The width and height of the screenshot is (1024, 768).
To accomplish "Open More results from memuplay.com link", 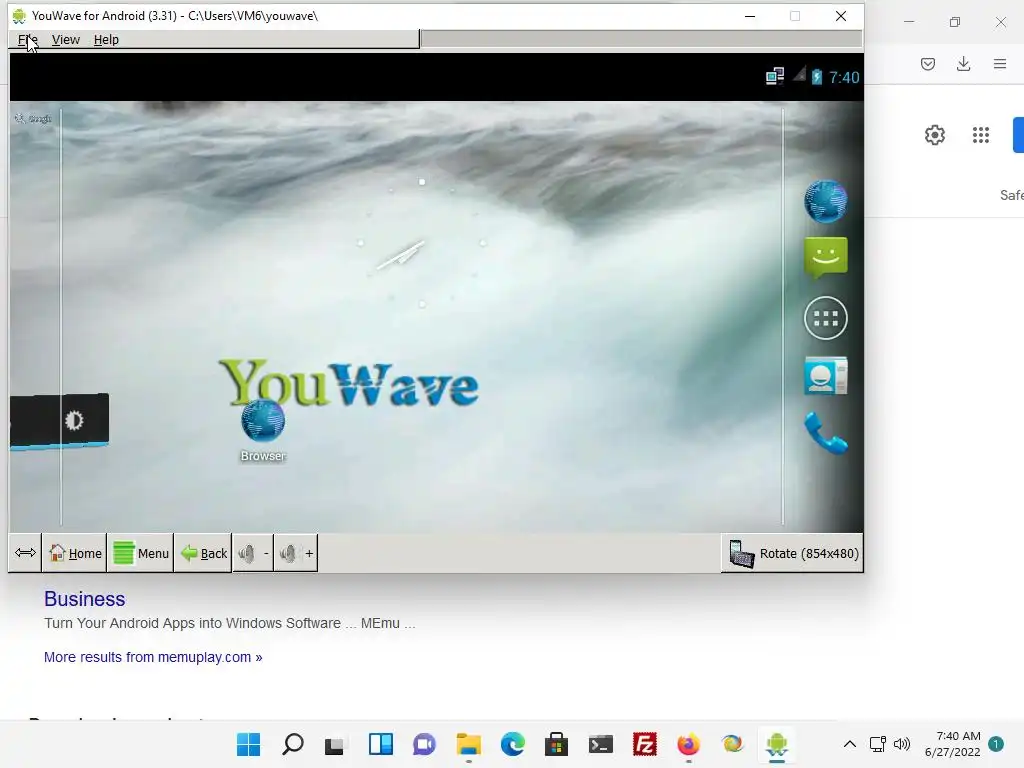I will [153, 657].
